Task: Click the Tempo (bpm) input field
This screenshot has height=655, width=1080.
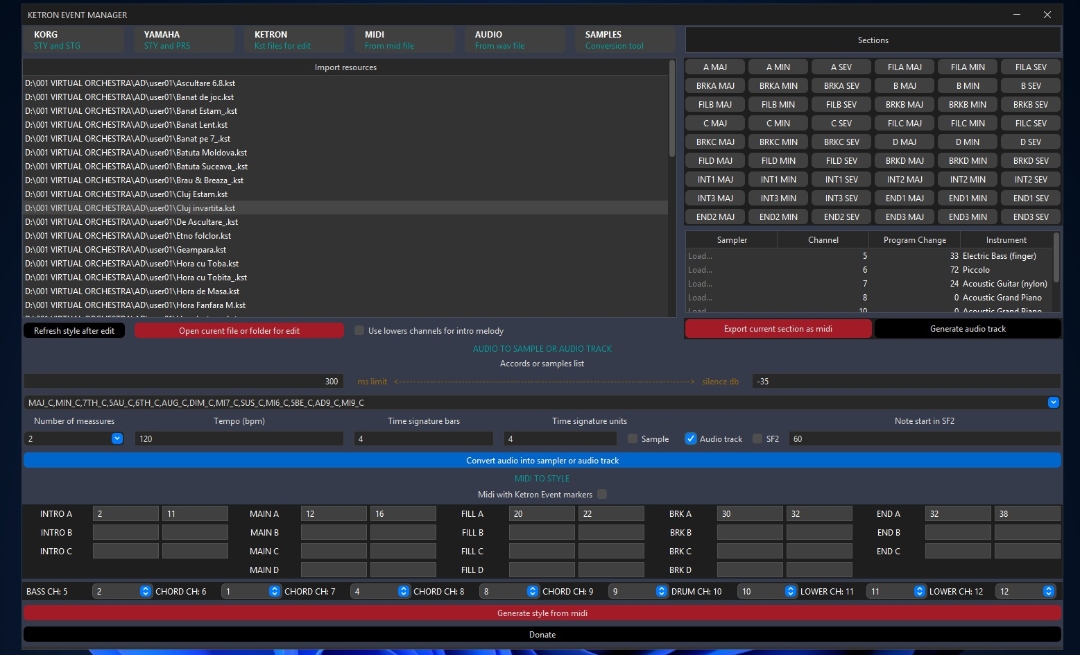Action: (239, 439)
